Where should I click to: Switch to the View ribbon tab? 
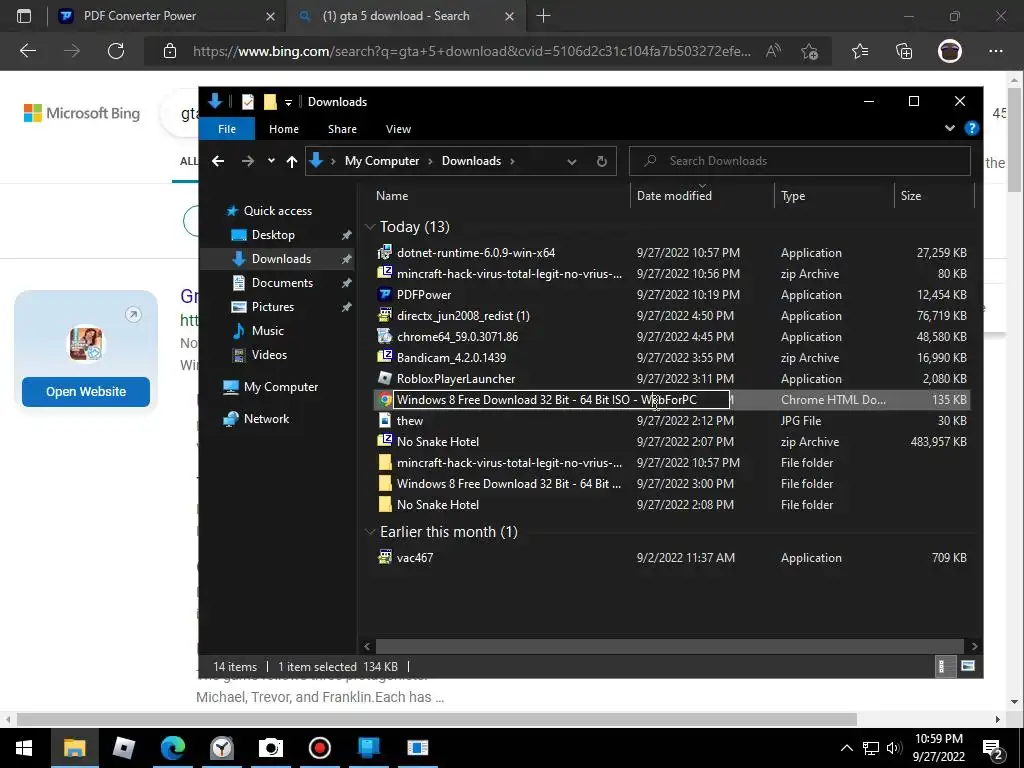(398, 129)
